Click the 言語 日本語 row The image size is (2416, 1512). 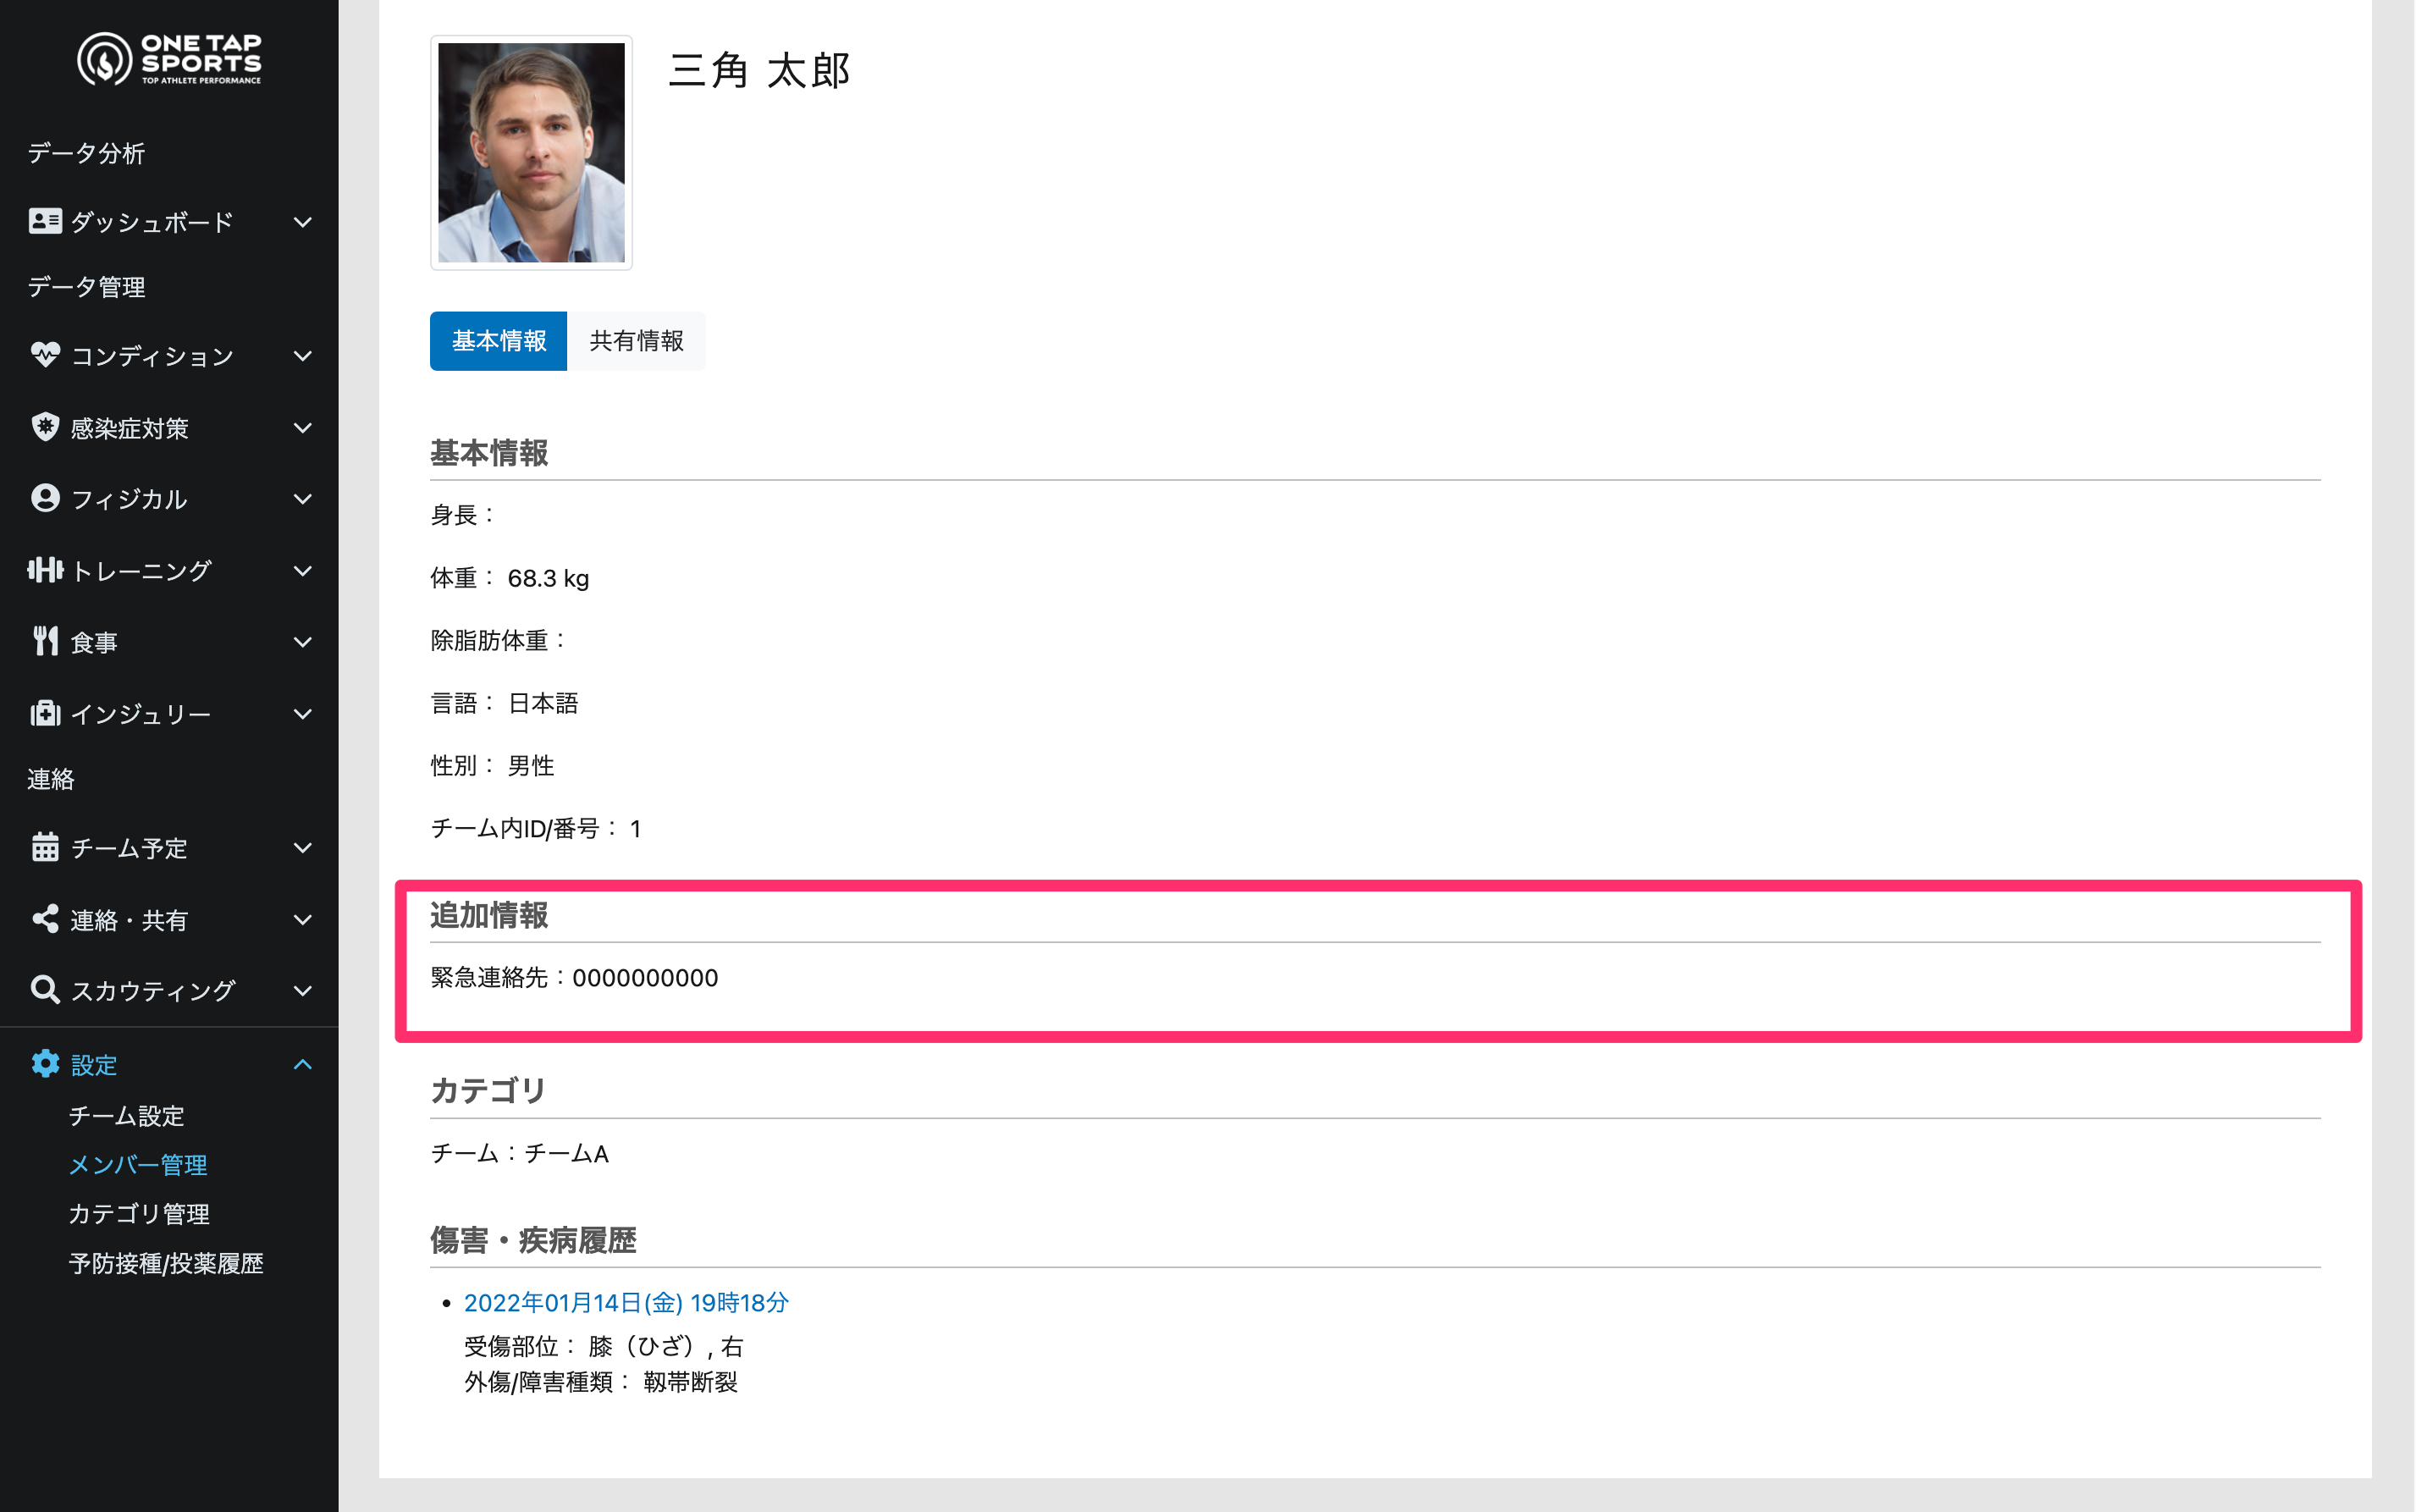point(504,703)
